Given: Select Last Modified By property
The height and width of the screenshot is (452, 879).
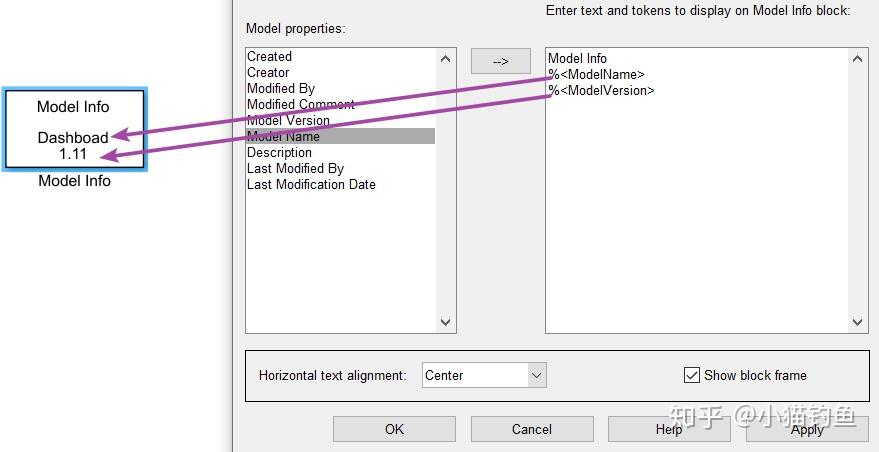Looking at the screenshot, I should click(295, 169).
